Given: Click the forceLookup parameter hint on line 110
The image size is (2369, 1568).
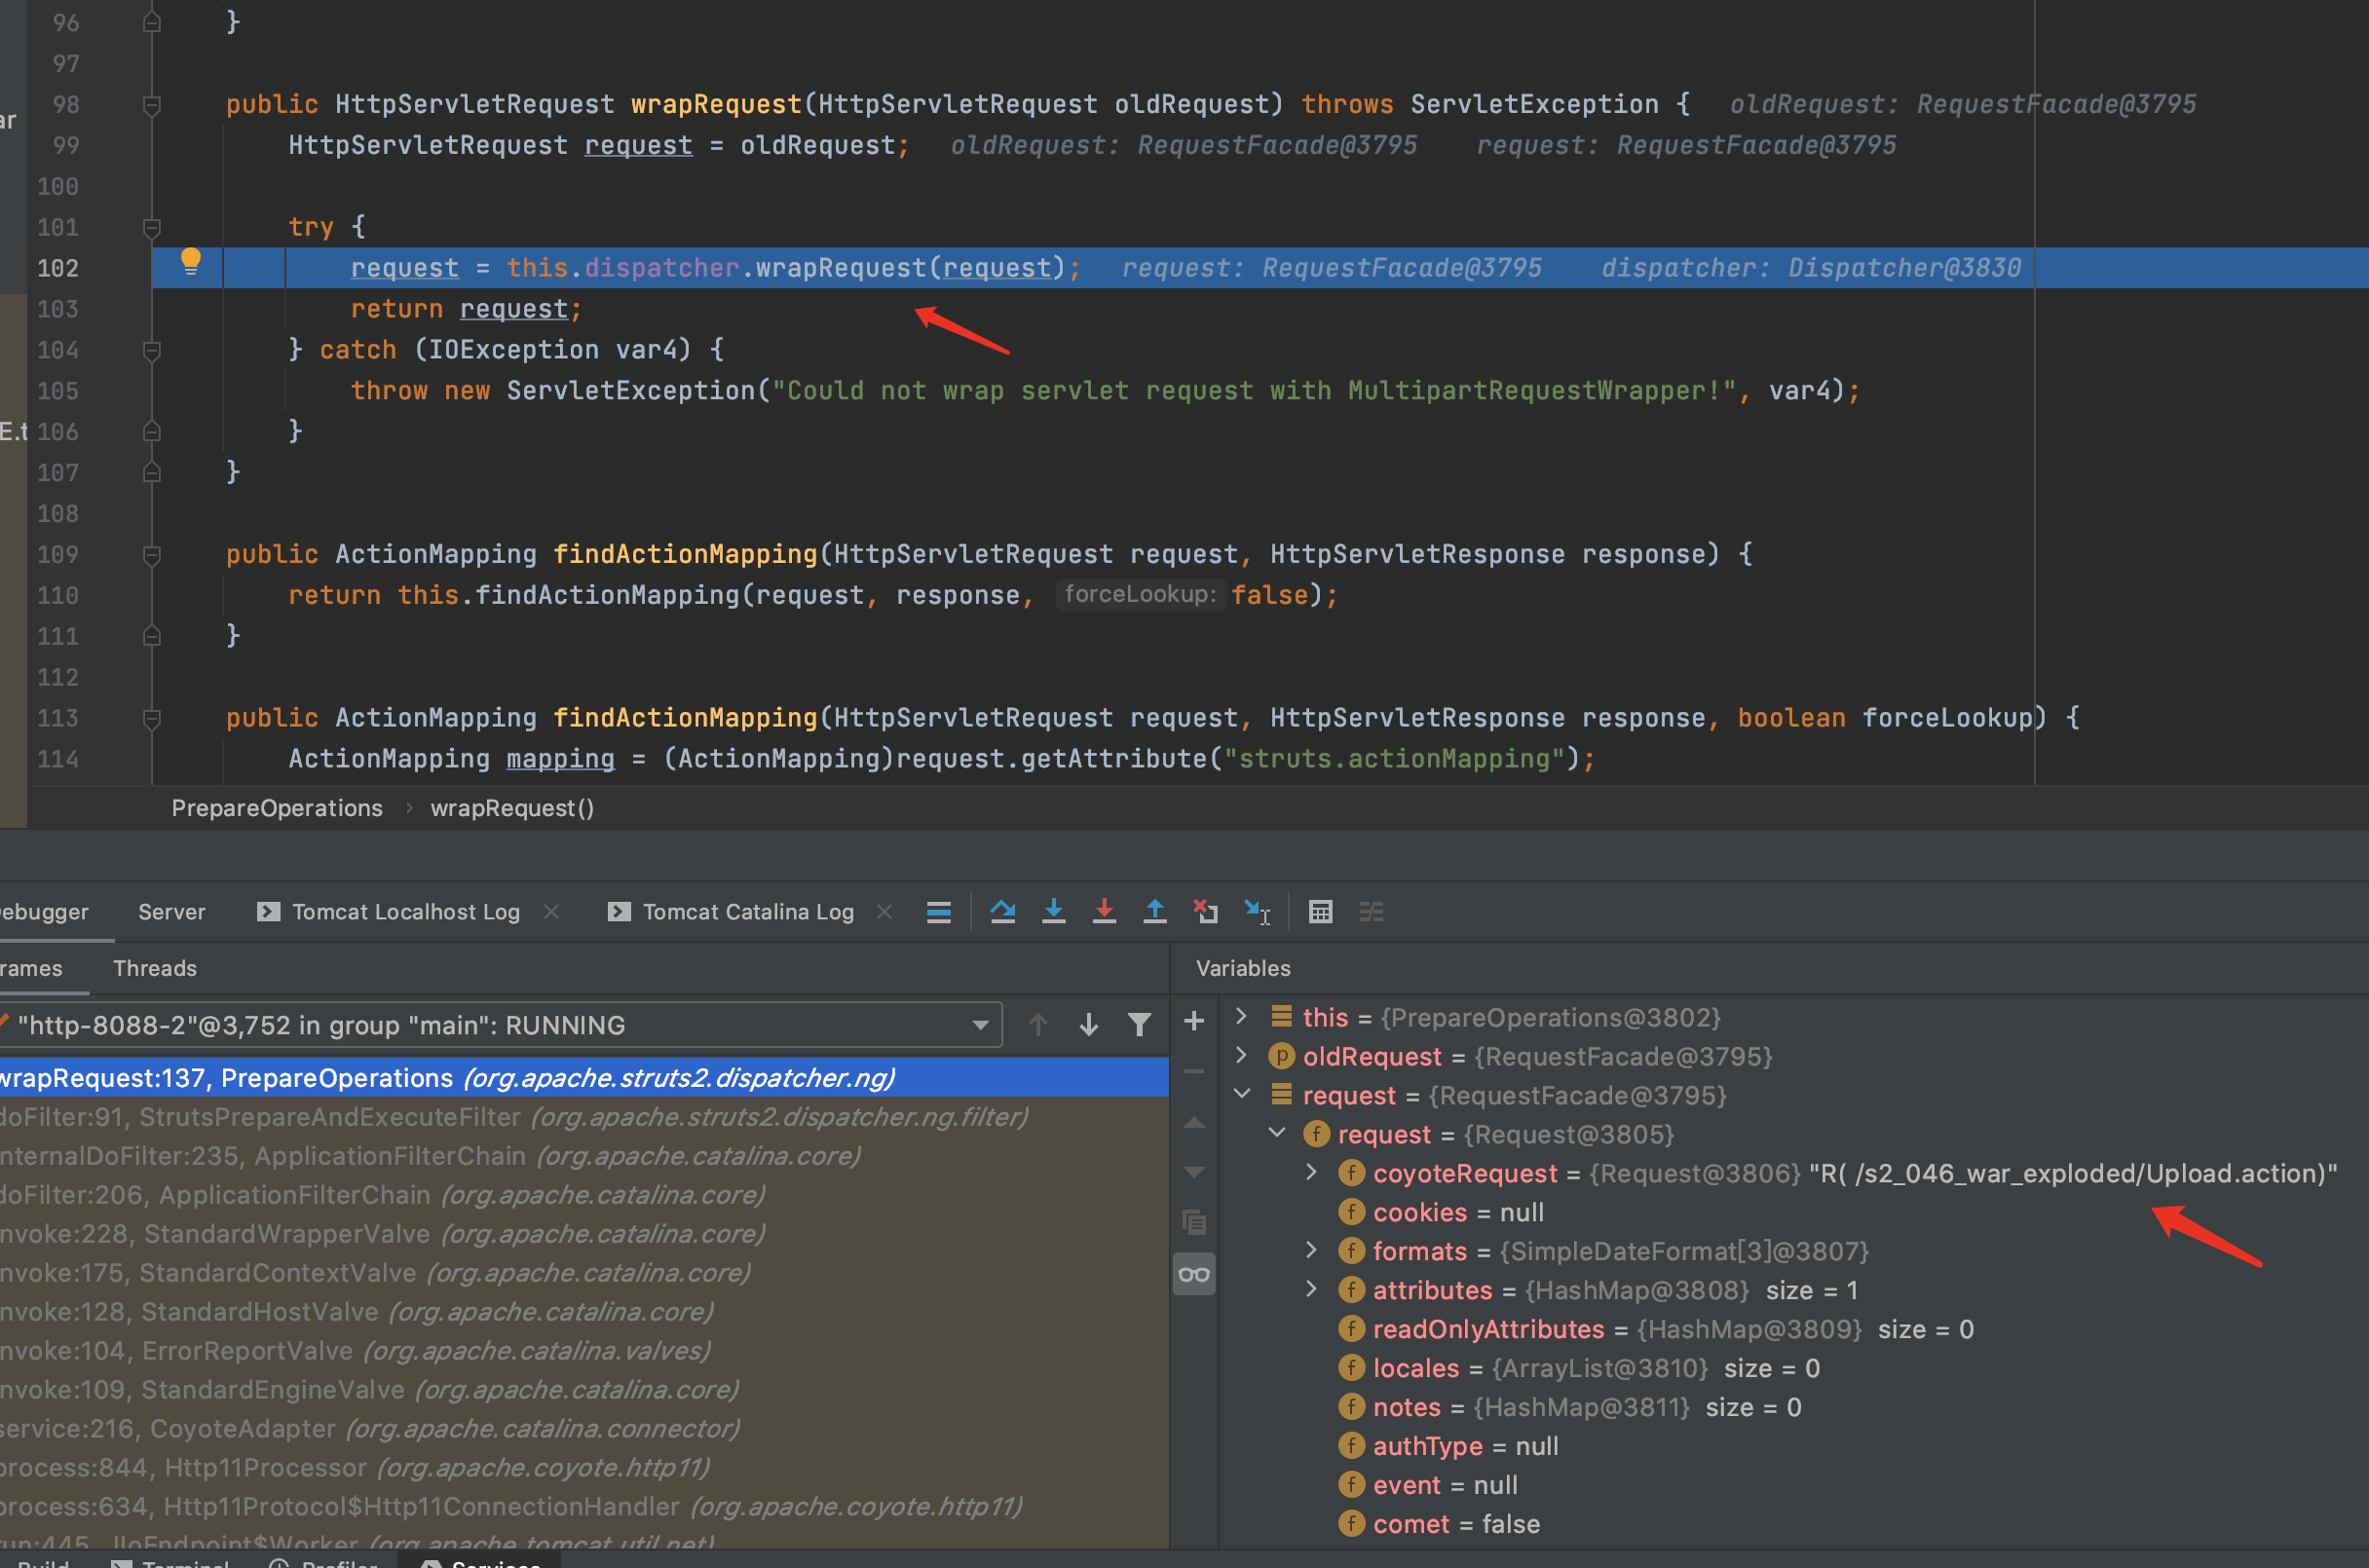Looking at the screenshot, I should click(x=1140, y=595).
